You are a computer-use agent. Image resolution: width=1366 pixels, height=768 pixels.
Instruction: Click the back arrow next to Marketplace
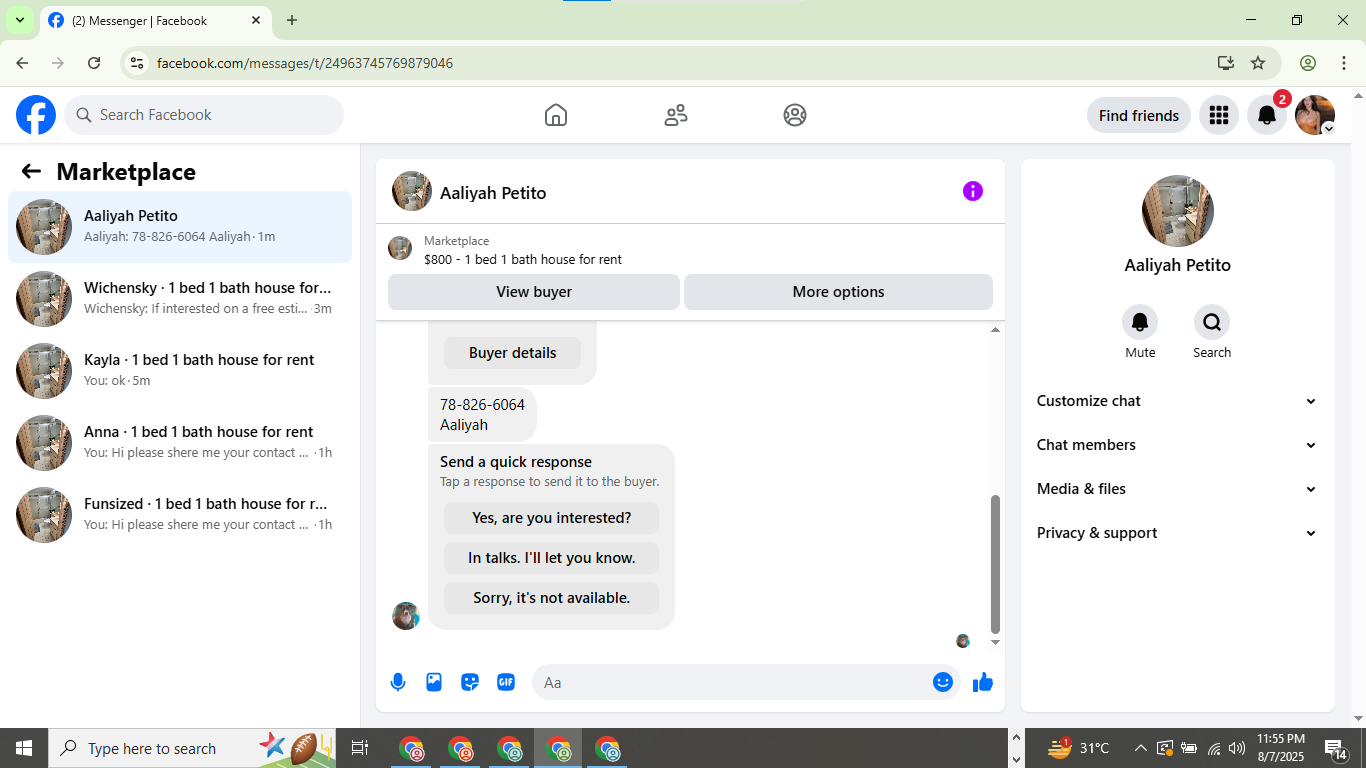point(31,171)
